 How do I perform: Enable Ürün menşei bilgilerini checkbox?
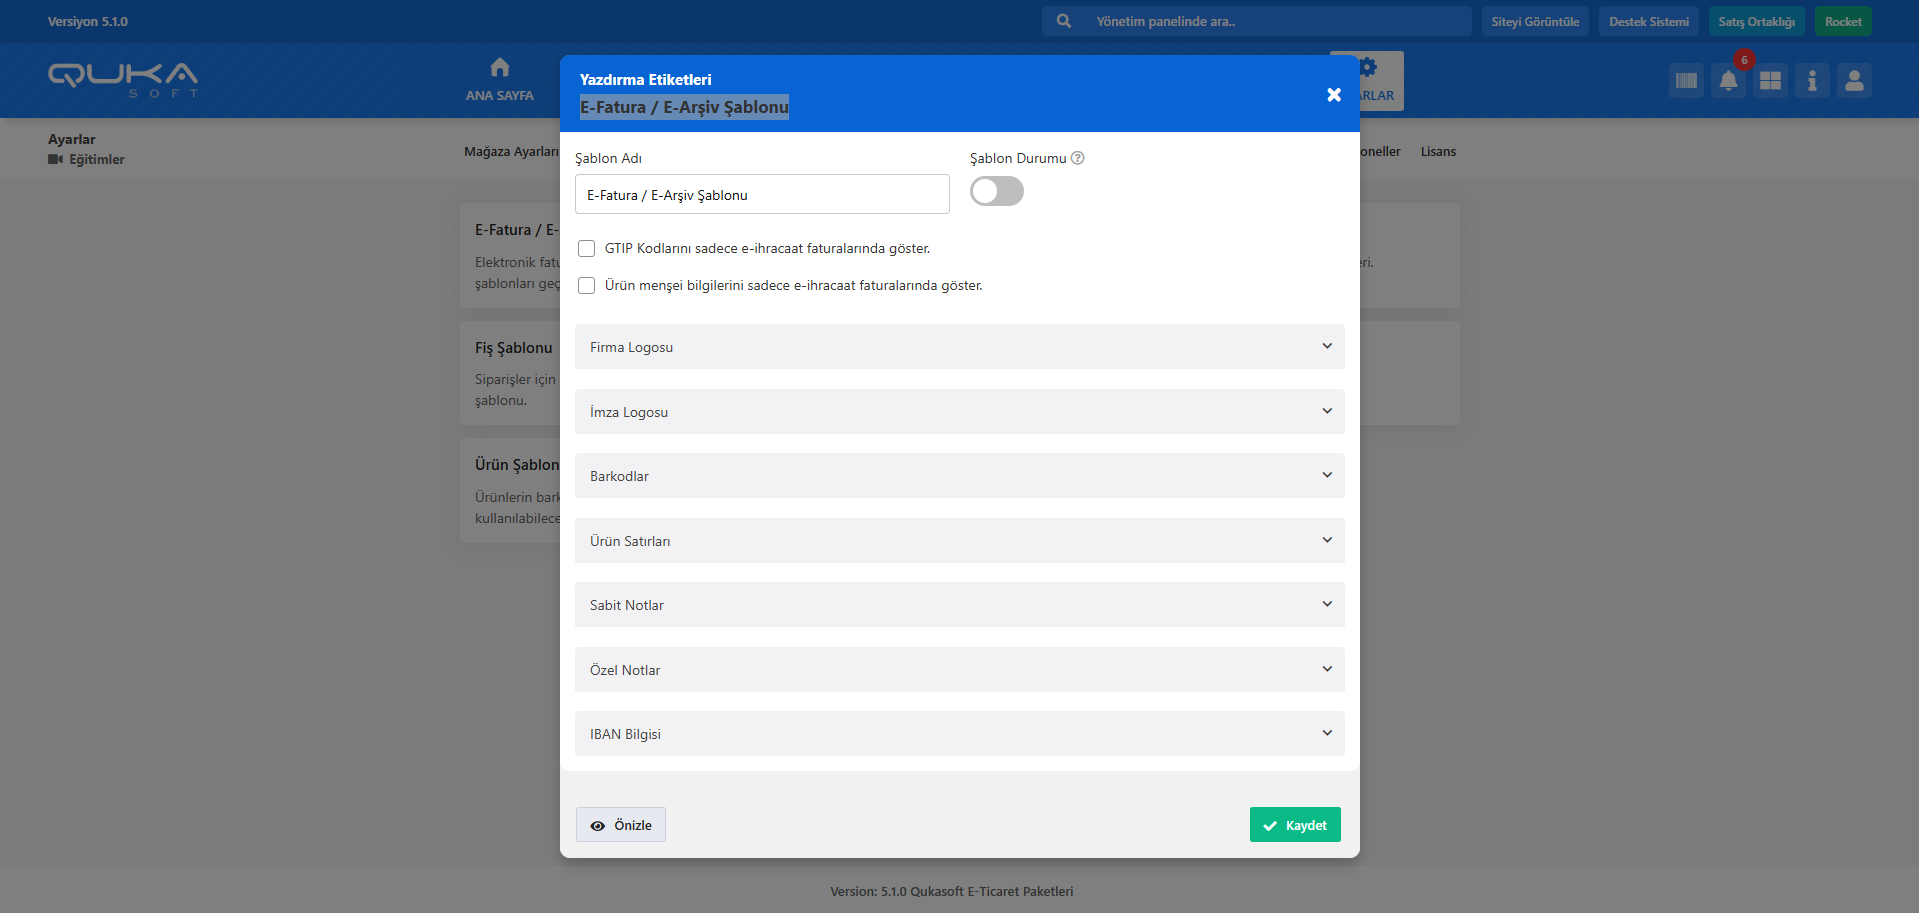587,286
